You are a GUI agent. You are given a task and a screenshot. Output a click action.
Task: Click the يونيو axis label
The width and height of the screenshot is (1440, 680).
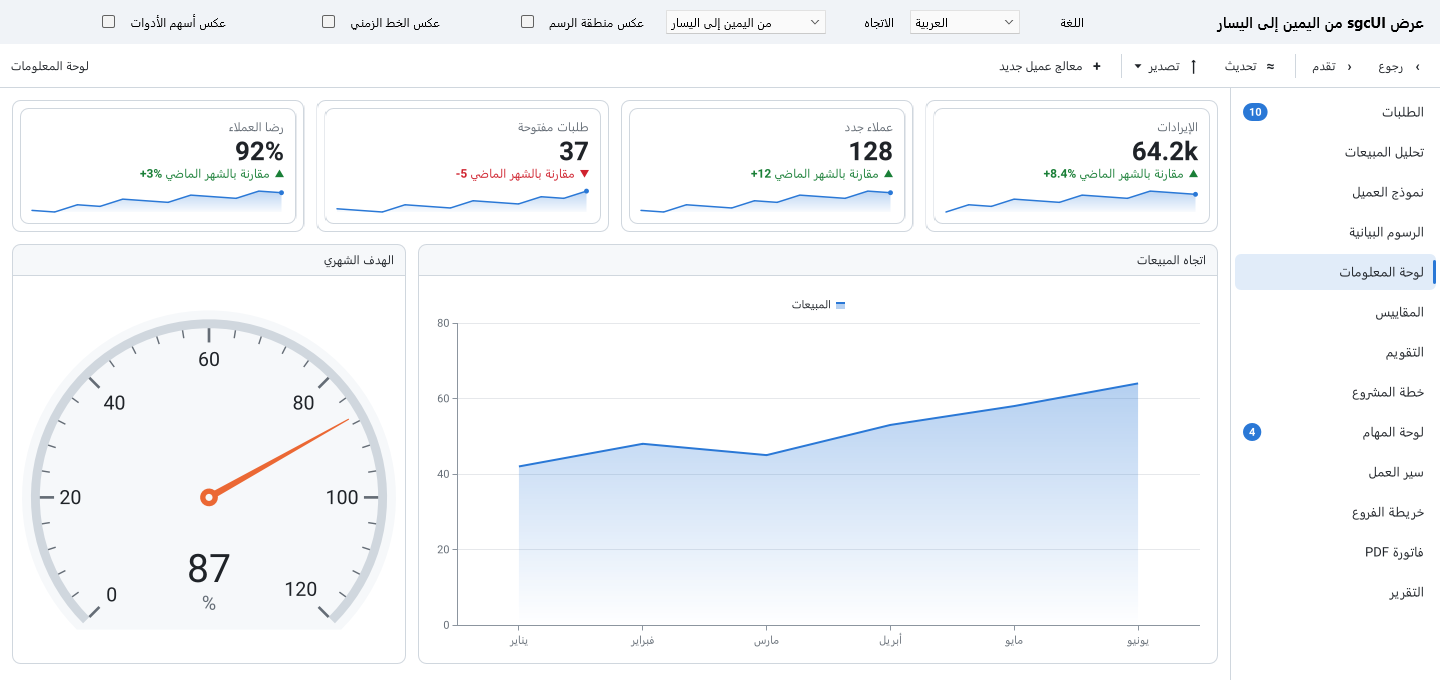[x=1138, y=640]
